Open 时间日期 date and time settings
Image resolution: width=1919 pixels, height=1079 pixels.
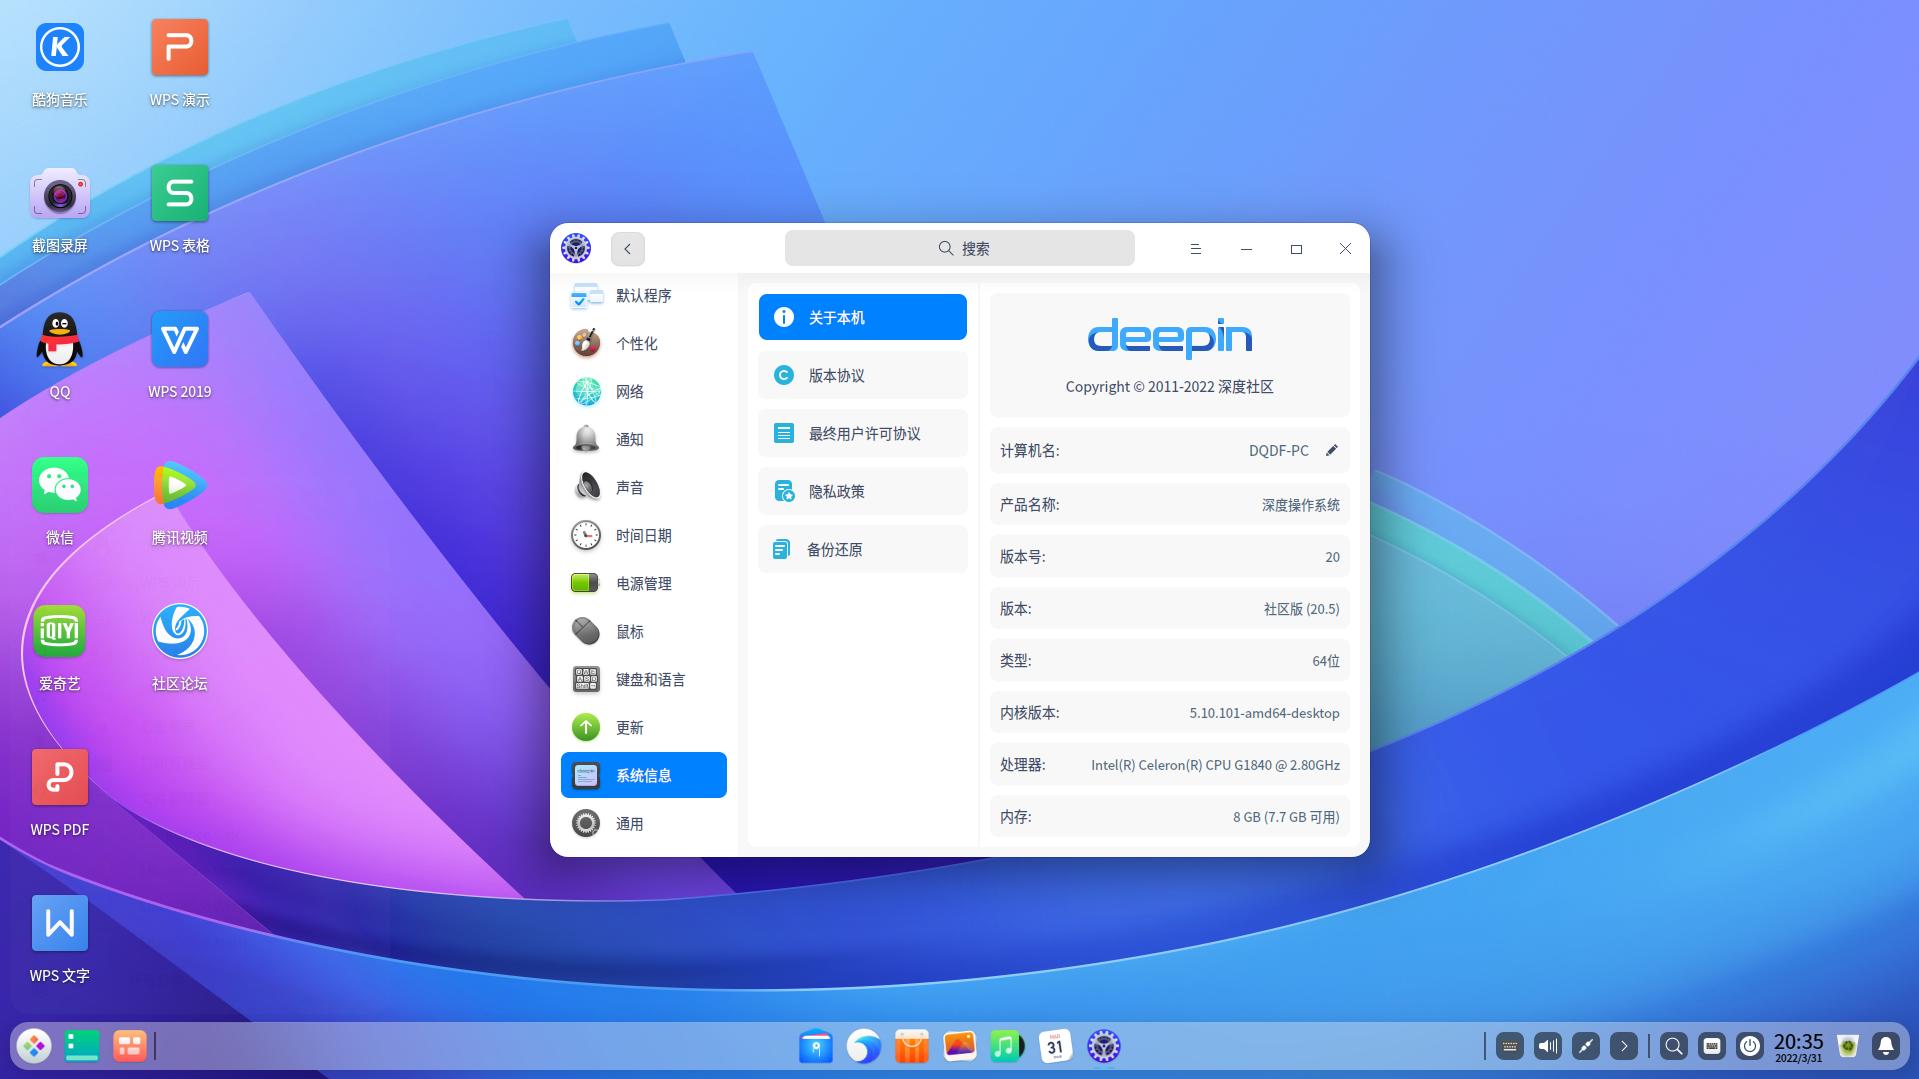[x=643, y=536]
